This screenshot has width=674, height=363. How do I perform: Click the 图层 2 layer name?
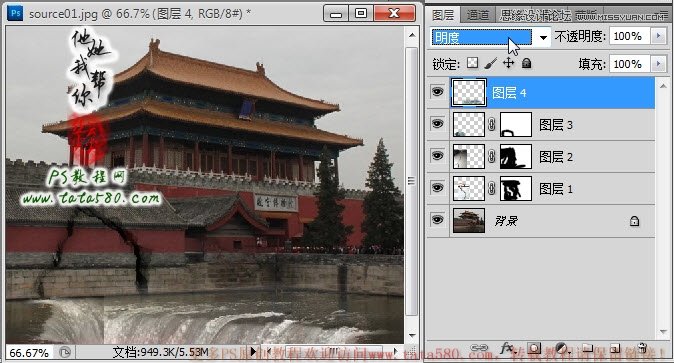(x=556, y=157)
